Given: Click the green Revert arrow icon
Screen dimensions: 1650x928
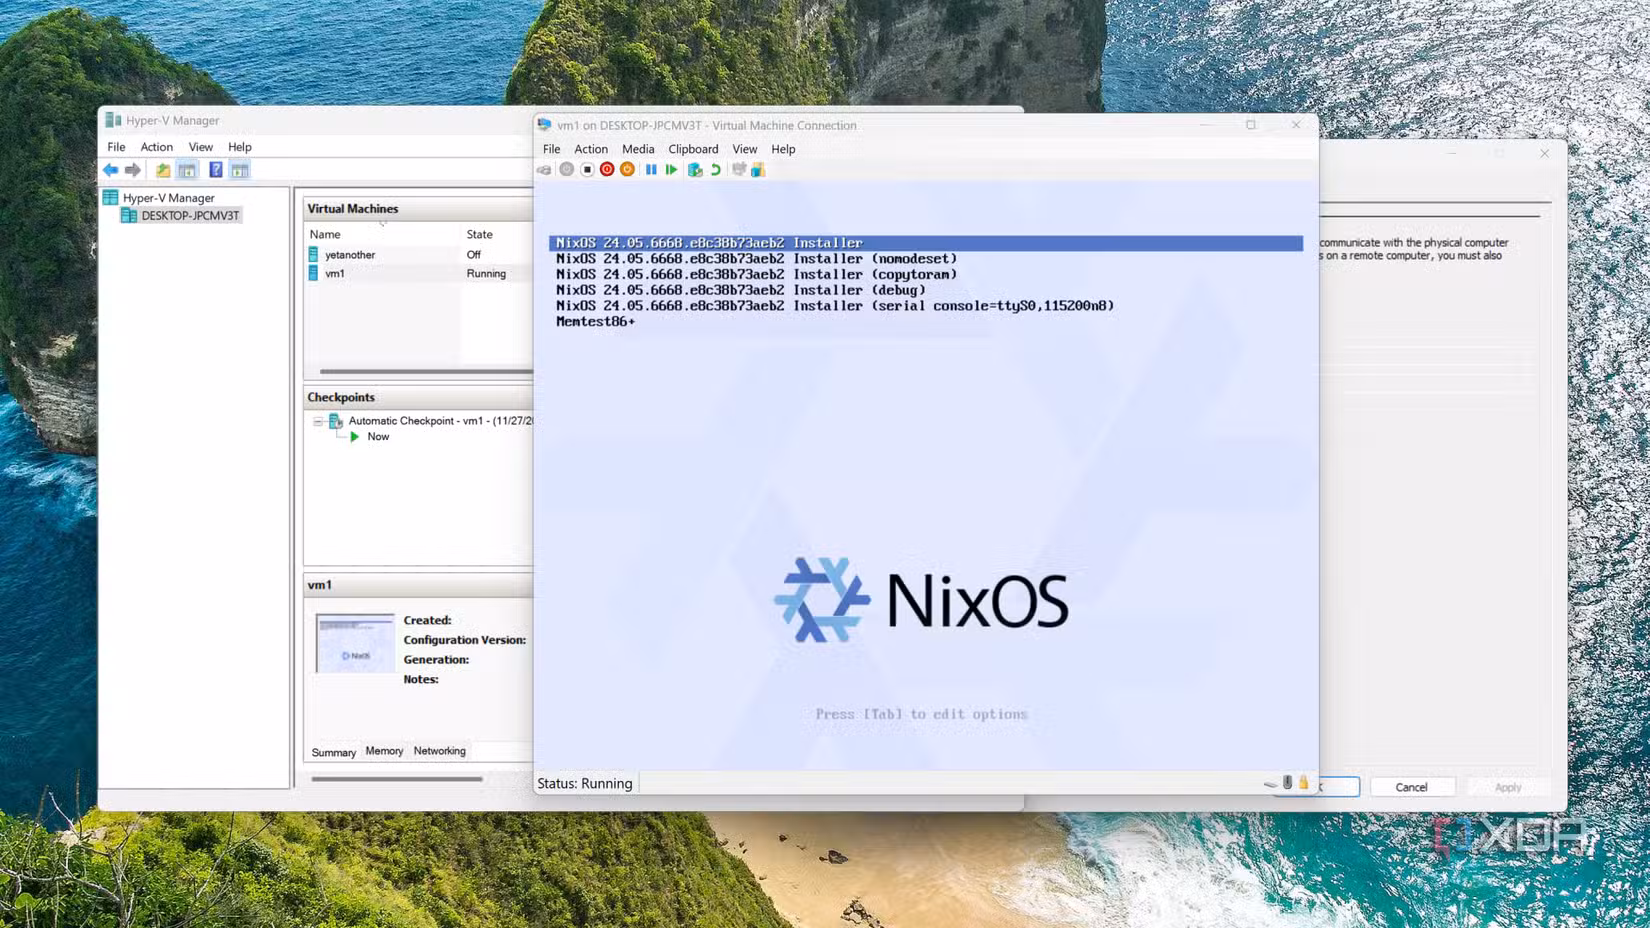Looking at the screenshot, I should [x=715, y=170].
